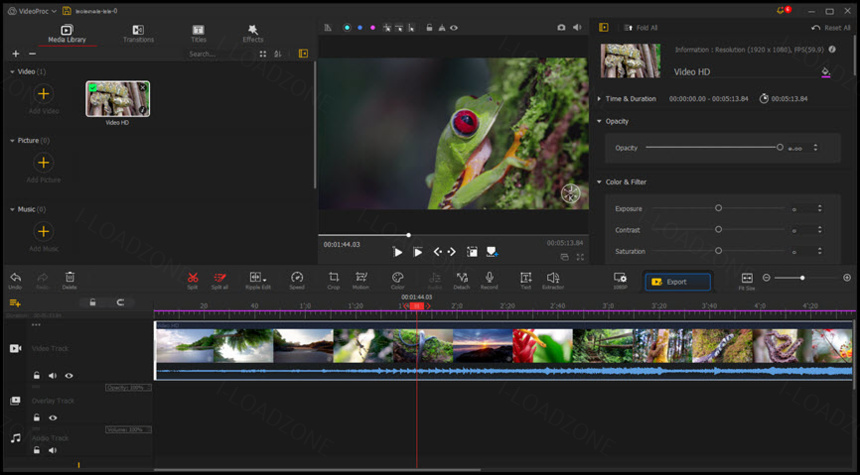
Task: Toggle the preview toolbar eye icon
Action: click(454, 27)
